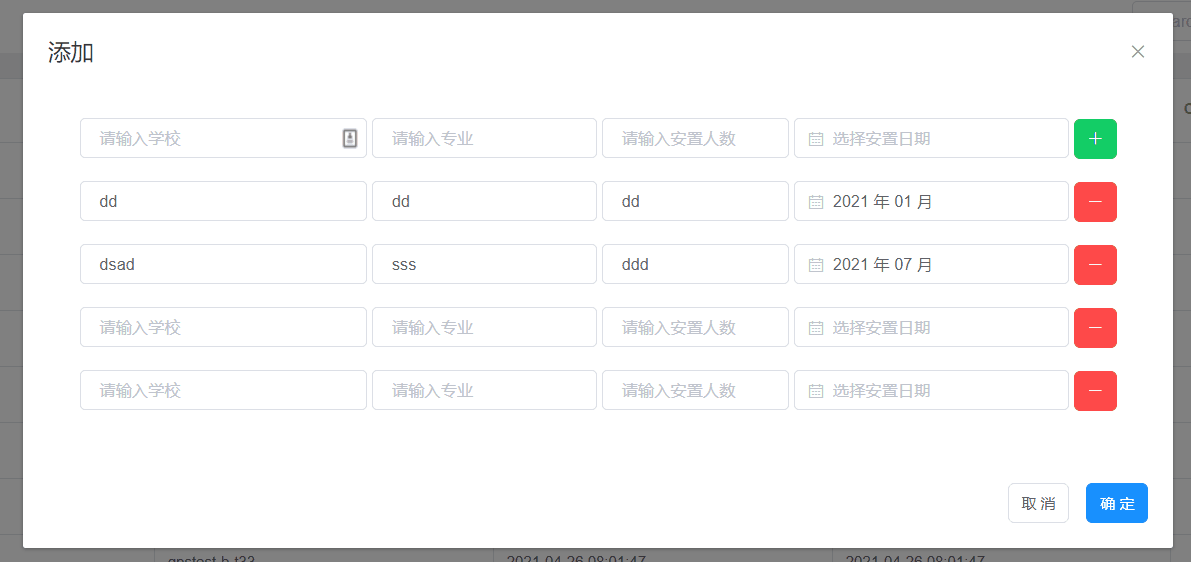Close the 添加 dialog with X icon
1191x562 pixels.
click(1137, 52)
